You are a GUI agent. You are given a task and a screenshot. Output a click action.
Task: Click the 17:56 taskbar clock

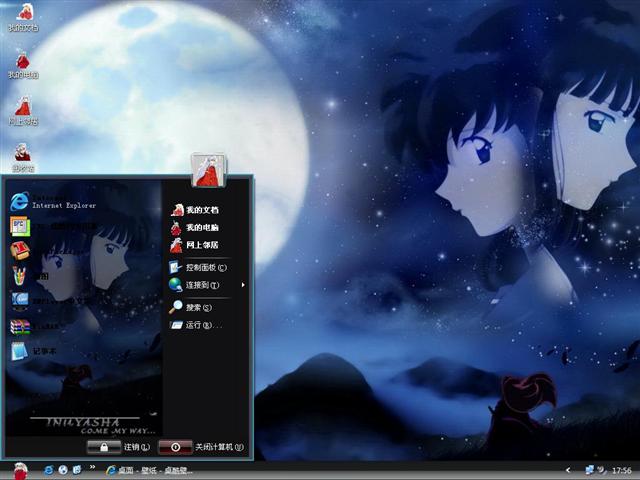click(622, 471)
